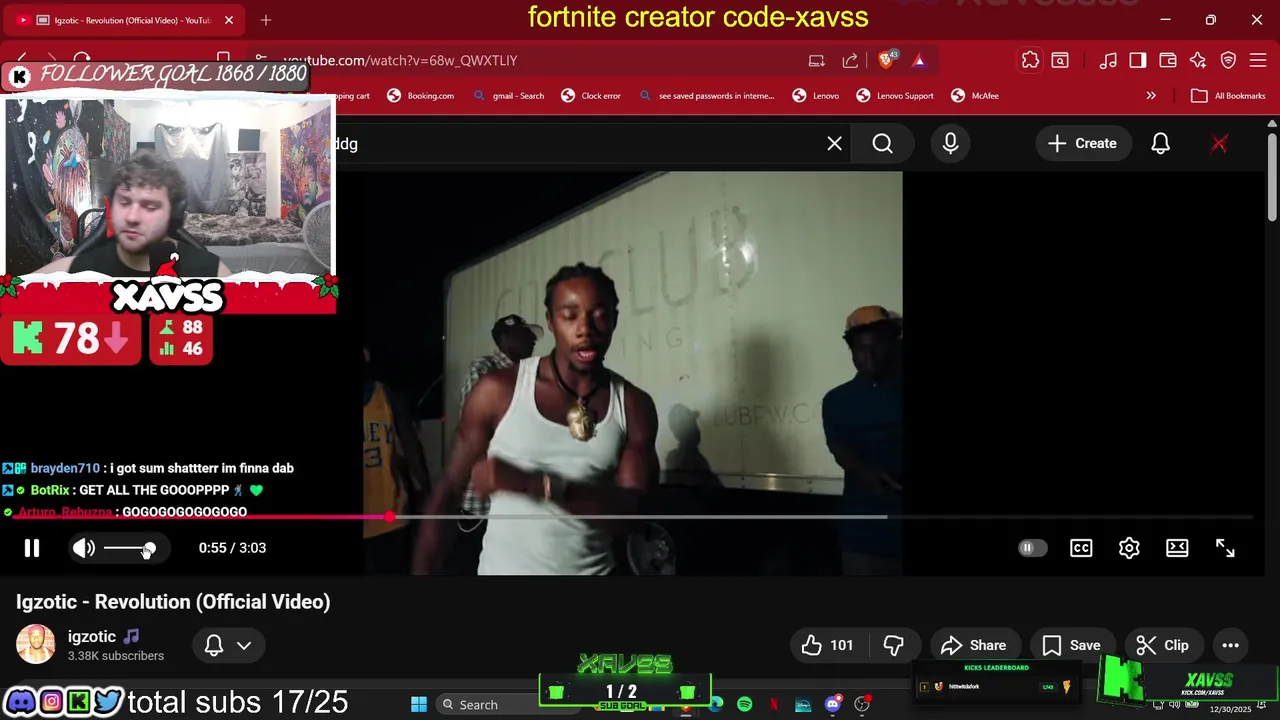This screenshot has height=720, width=1280.
Task: Open the Brave Wallet icon
Action: pyautogui.click(x=1168, y=60)
